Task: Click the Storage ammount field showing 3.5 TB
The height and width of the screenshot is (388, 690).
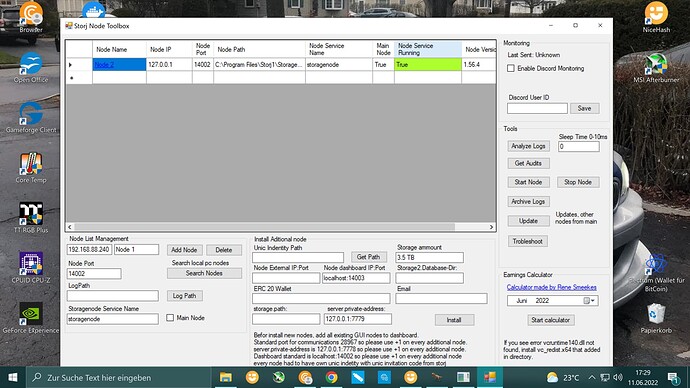Action: (429, 257)
